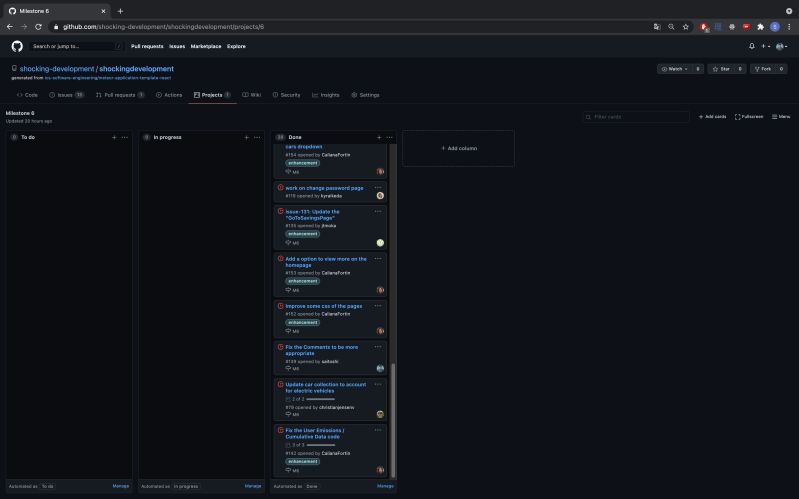Switch to the Wiki tab
This screenshot has width=799, height=499.
(x=251, y=95)
